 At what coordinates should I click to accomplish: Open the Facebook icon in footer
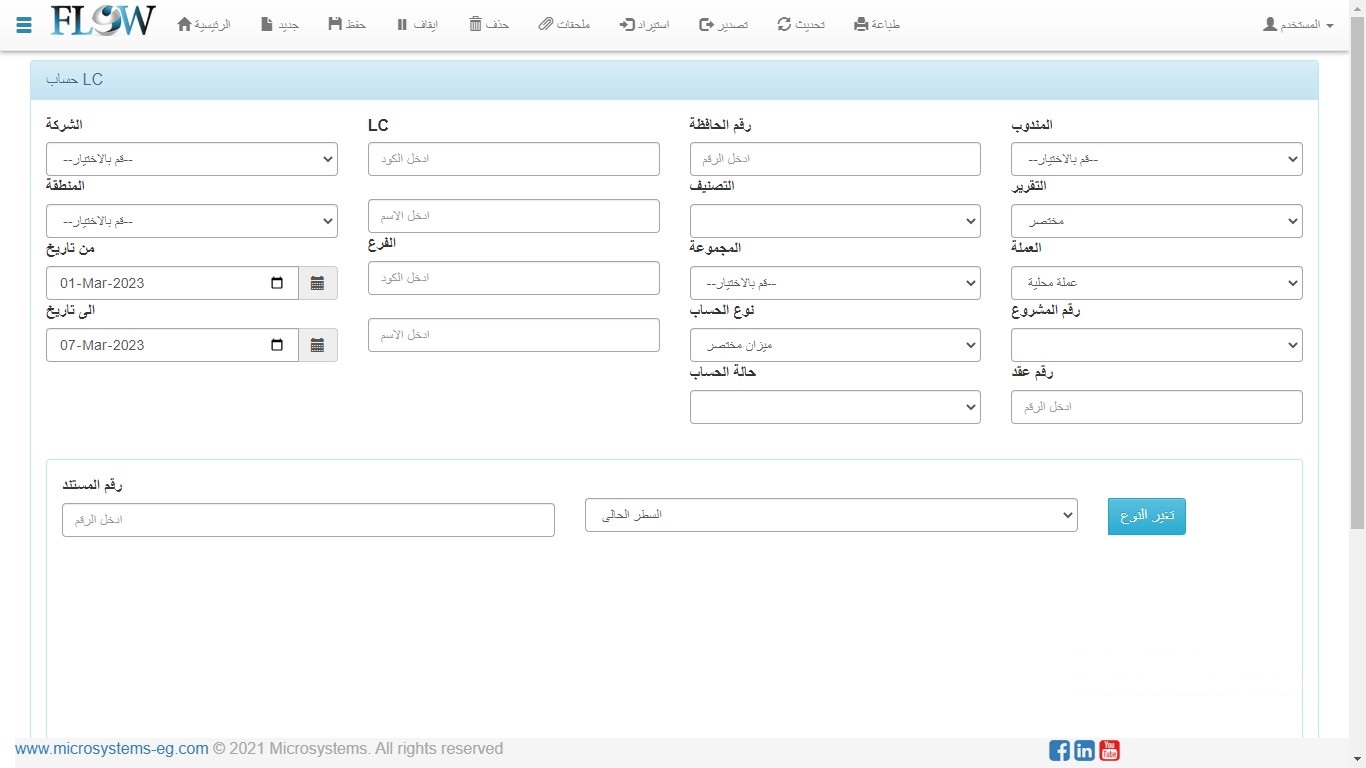1059,750
